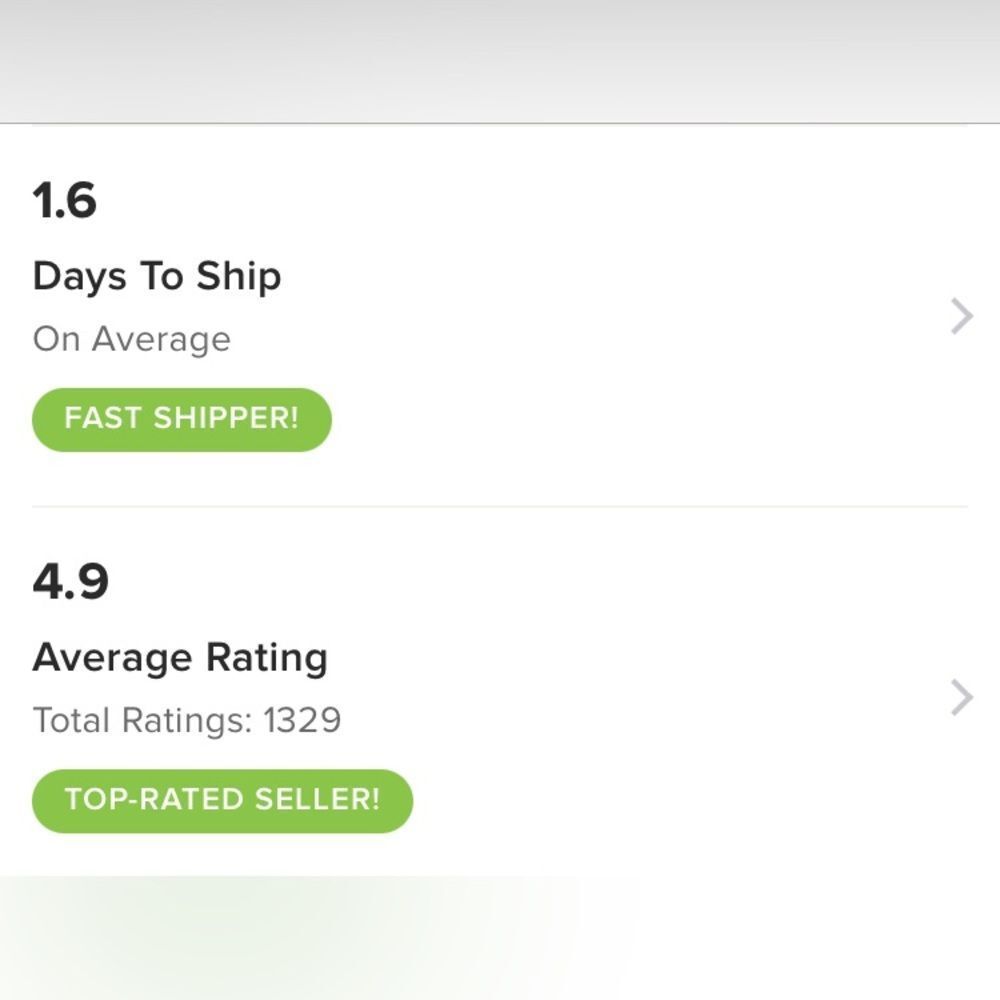This screenshot has height=1000, width=1000.
Task: Select the Days To Ship heading
Action: click(156, 277)
